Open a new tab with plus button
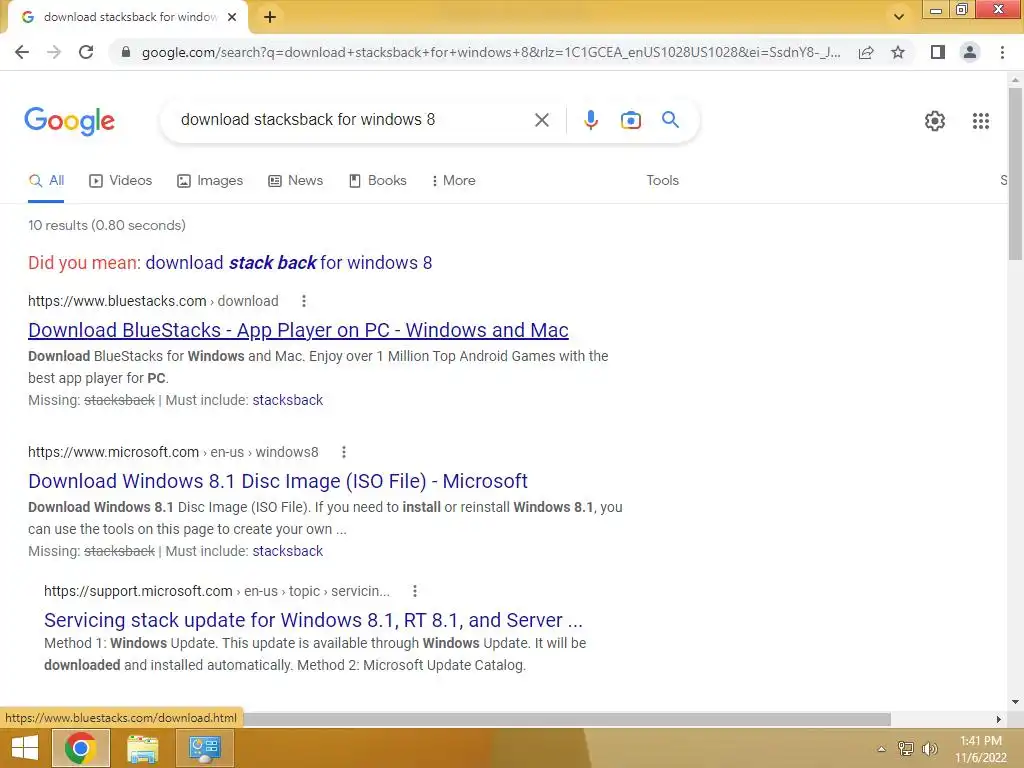1024x768 pixels. pyautogui.click(x=270, y=17)
